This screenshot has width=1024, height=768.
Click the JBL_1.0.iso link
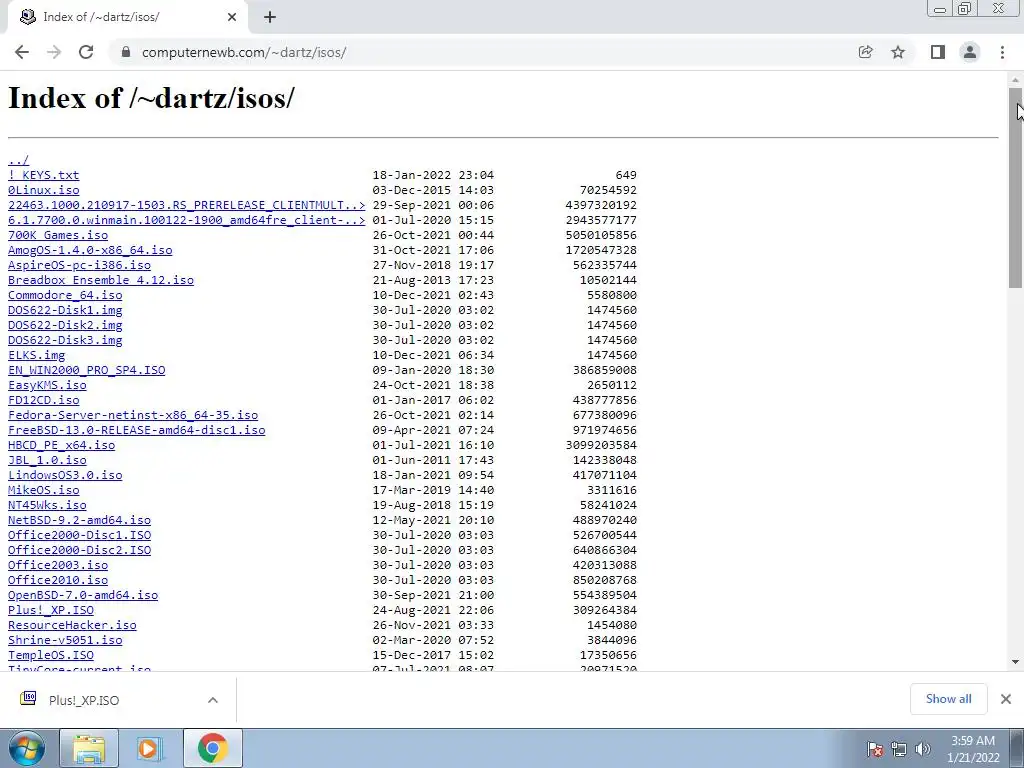(47, 460)
